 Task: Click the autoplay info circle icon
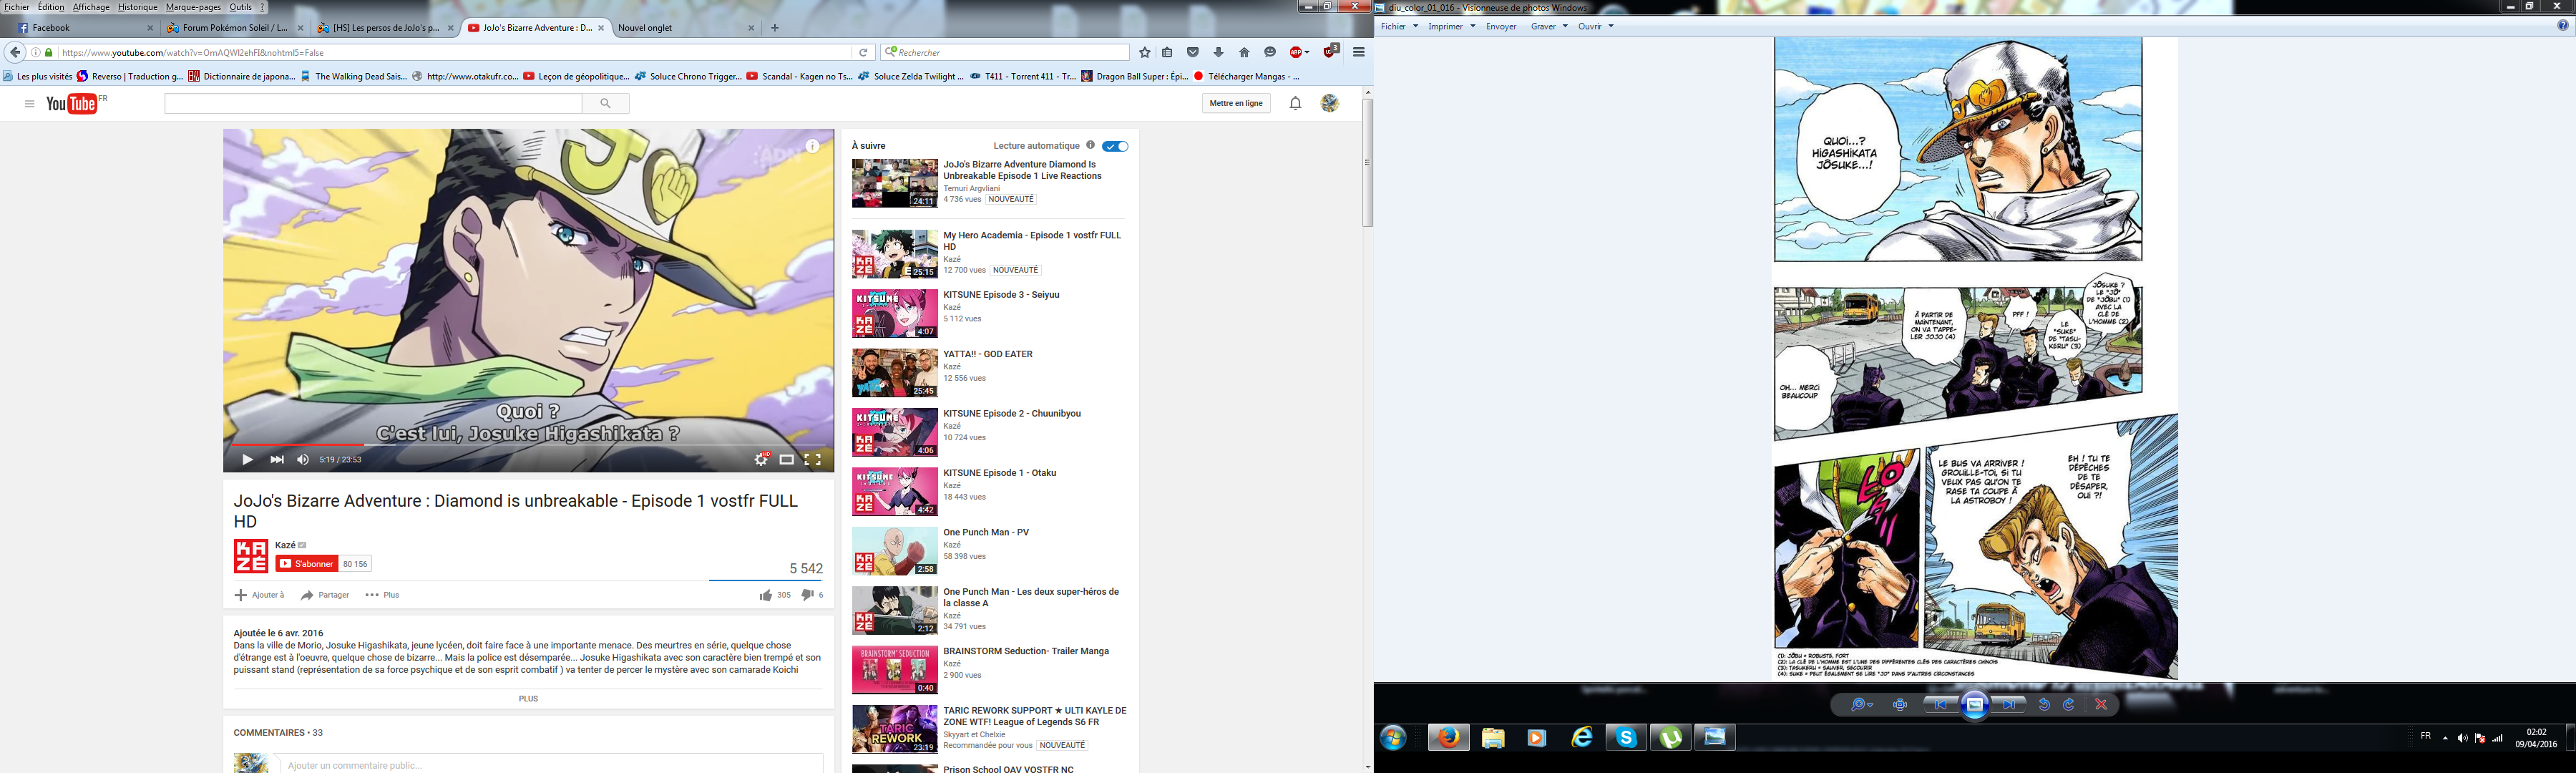pyautogui.click(x=1090, y=145)
